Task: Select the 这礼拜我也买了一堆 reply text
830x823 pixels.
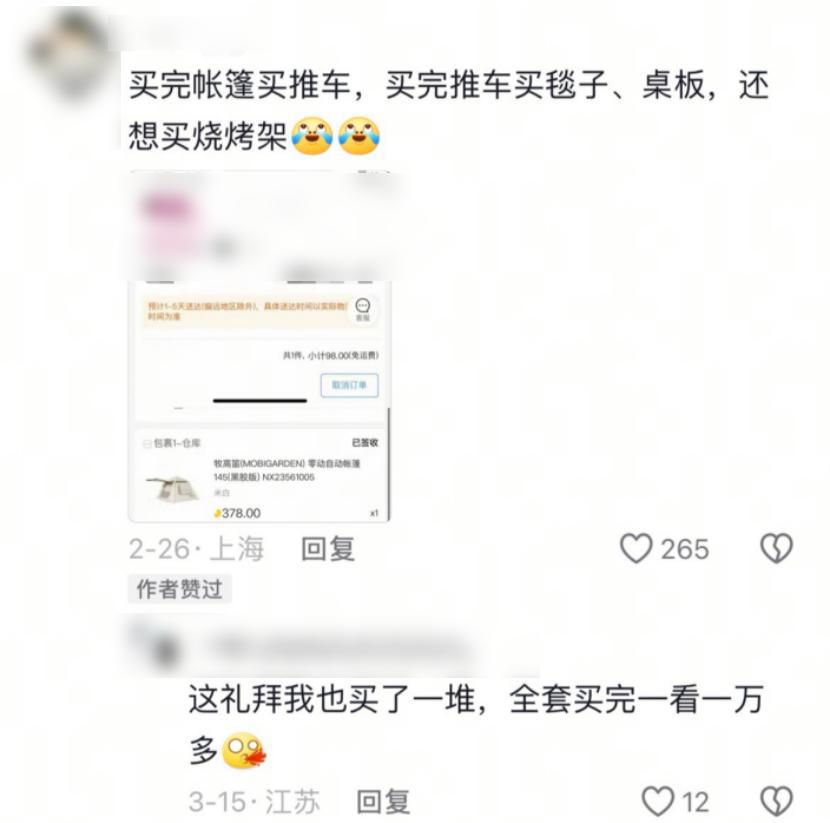Action: click(x=475, y=724)
